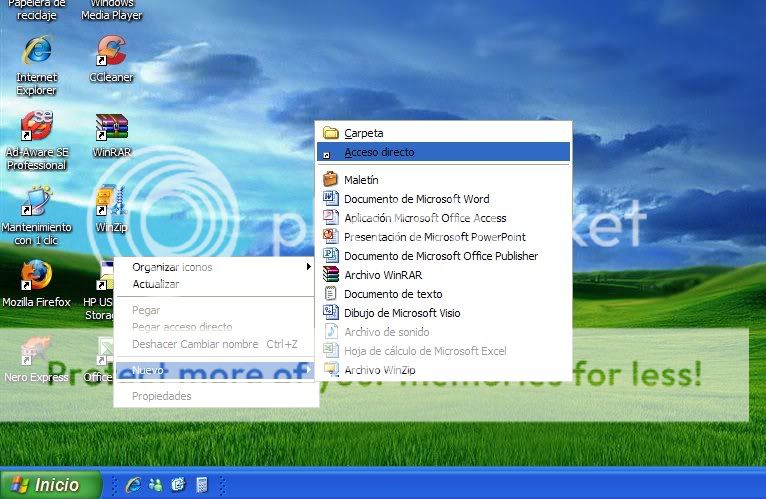
Task: Choose Hoja de cálculo de Microsoft Excel
Action: click(444, 350)
